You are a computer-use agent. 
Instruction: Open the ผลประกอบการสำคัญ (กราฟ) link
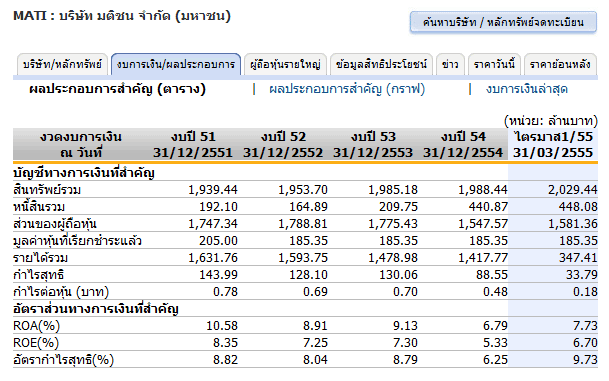pos(347,89)
